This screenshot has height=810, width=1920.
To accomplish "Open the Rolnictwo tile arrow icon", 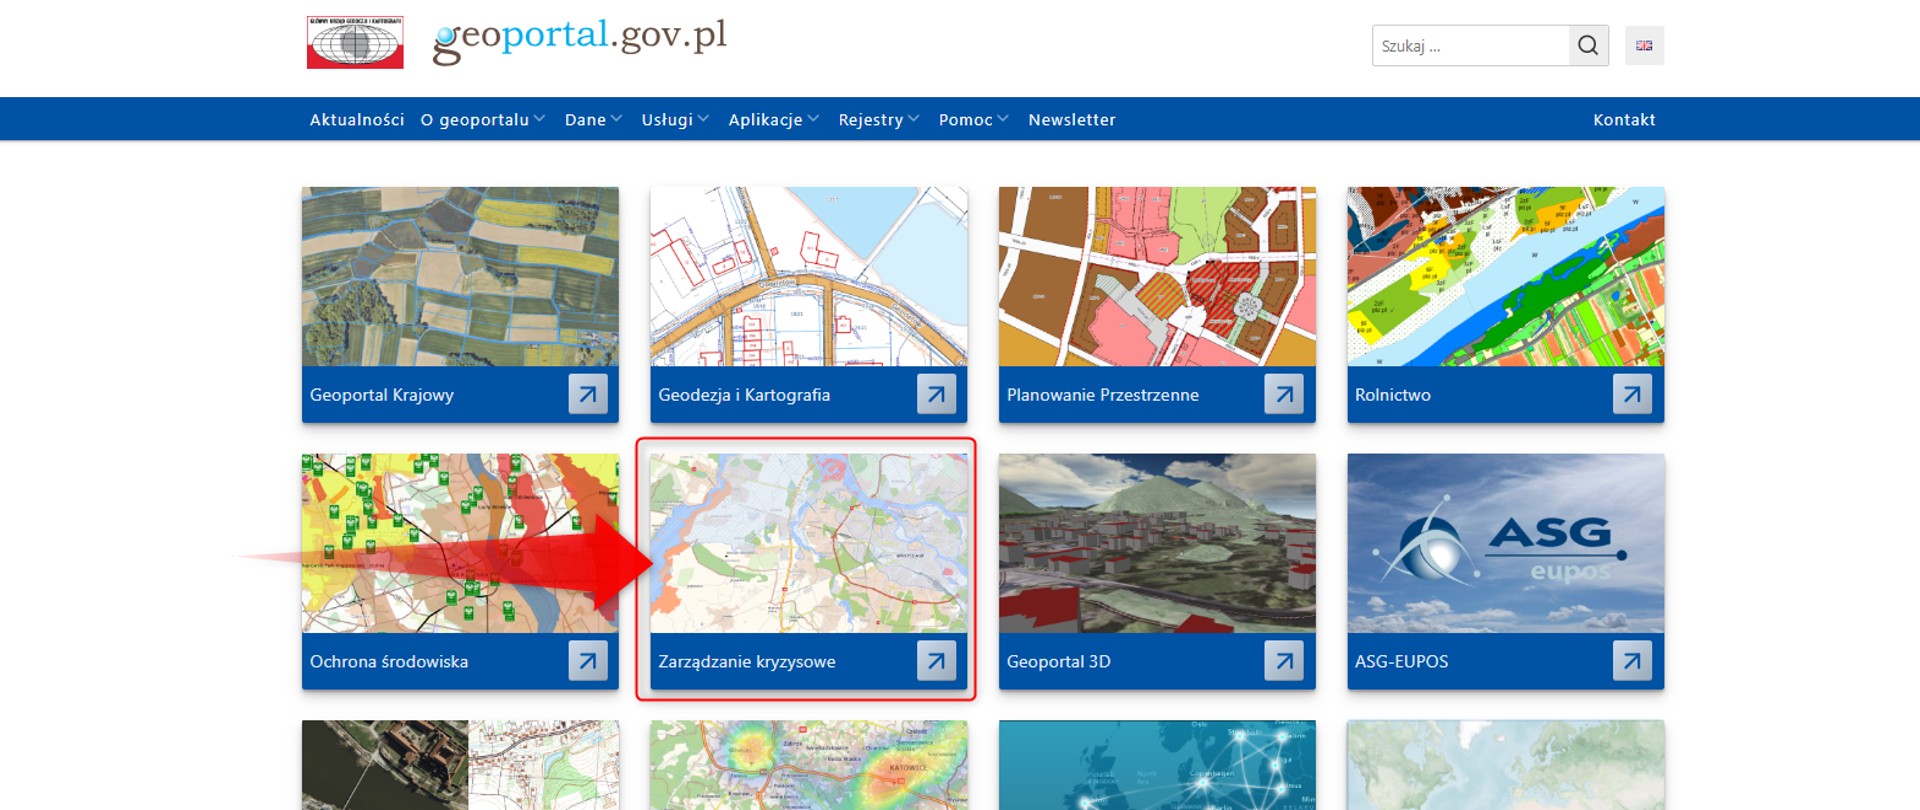I will click(1631, 394).
